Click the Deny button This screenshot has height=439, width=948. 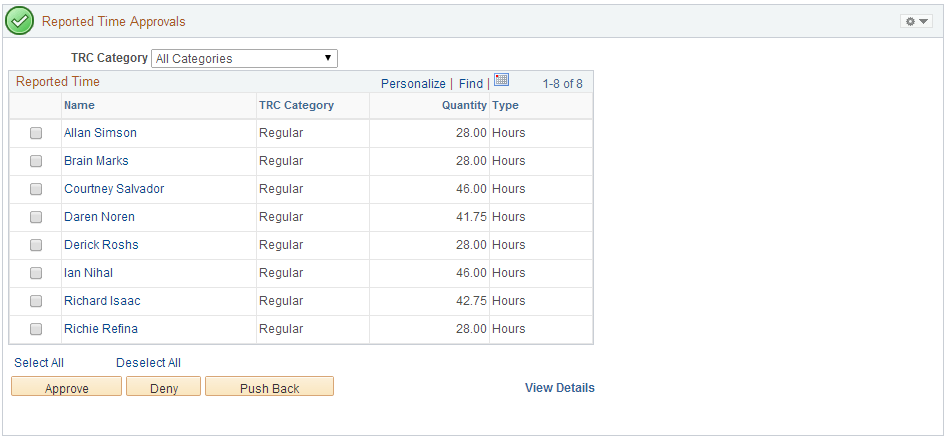click(163, 387)
